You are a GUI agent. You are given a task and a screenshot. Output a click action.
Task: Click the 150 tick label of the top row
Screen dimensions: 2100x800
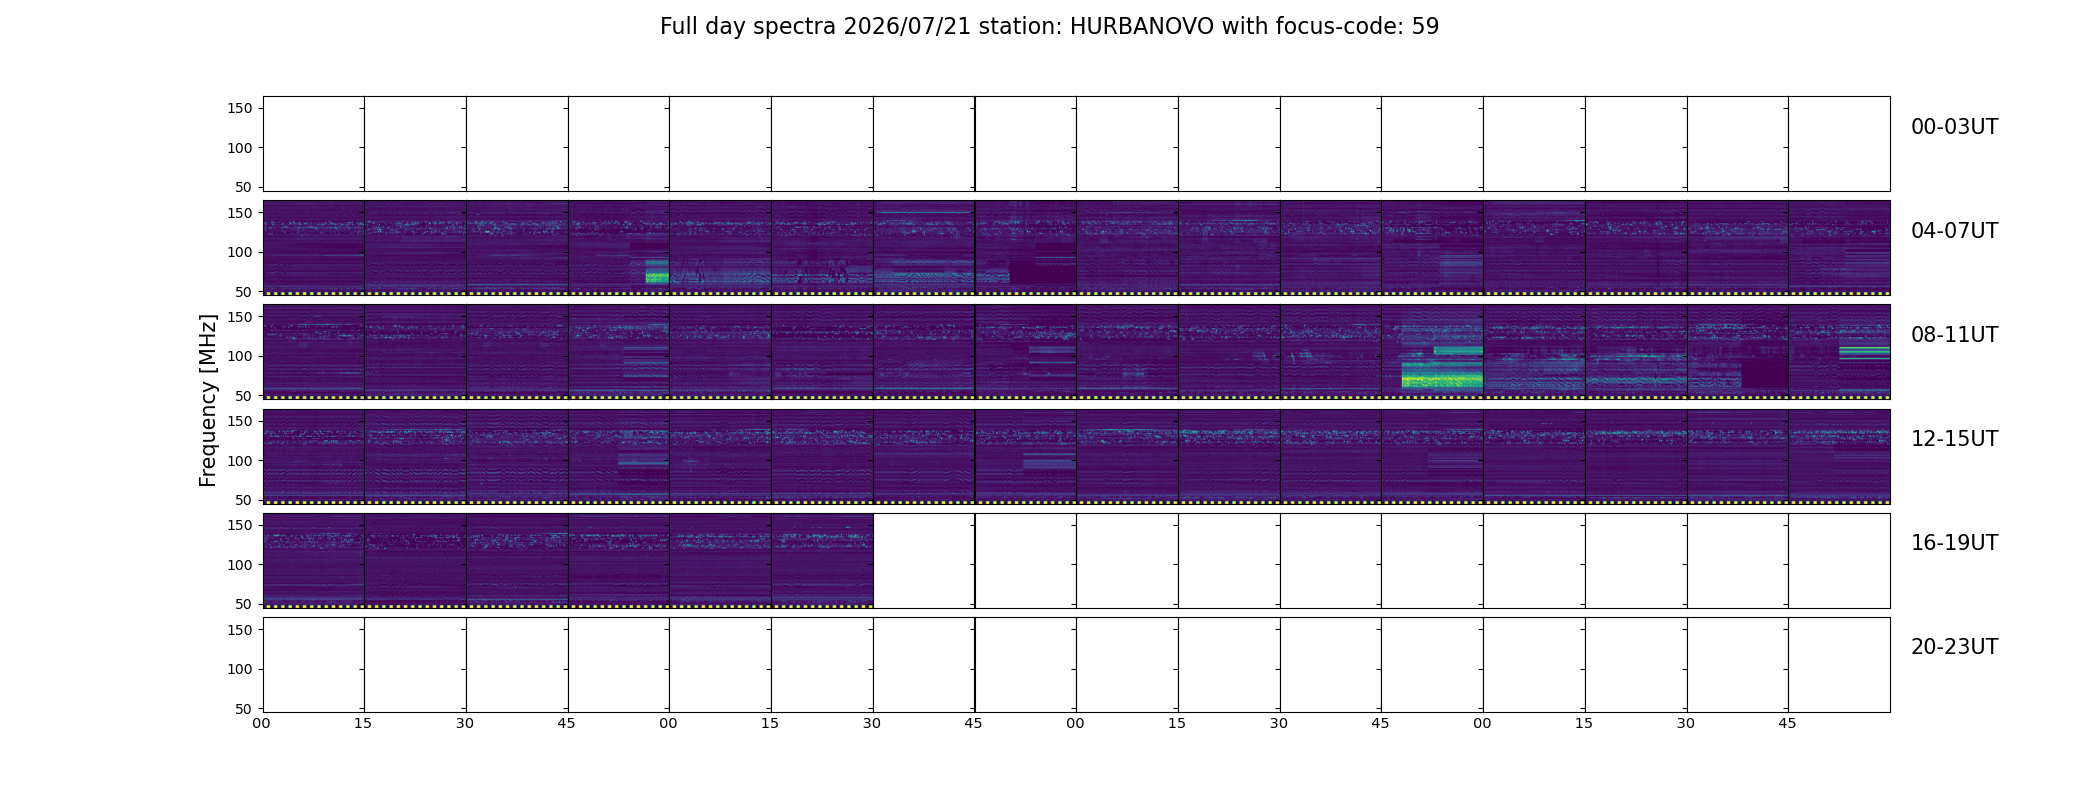pos(240,108)
